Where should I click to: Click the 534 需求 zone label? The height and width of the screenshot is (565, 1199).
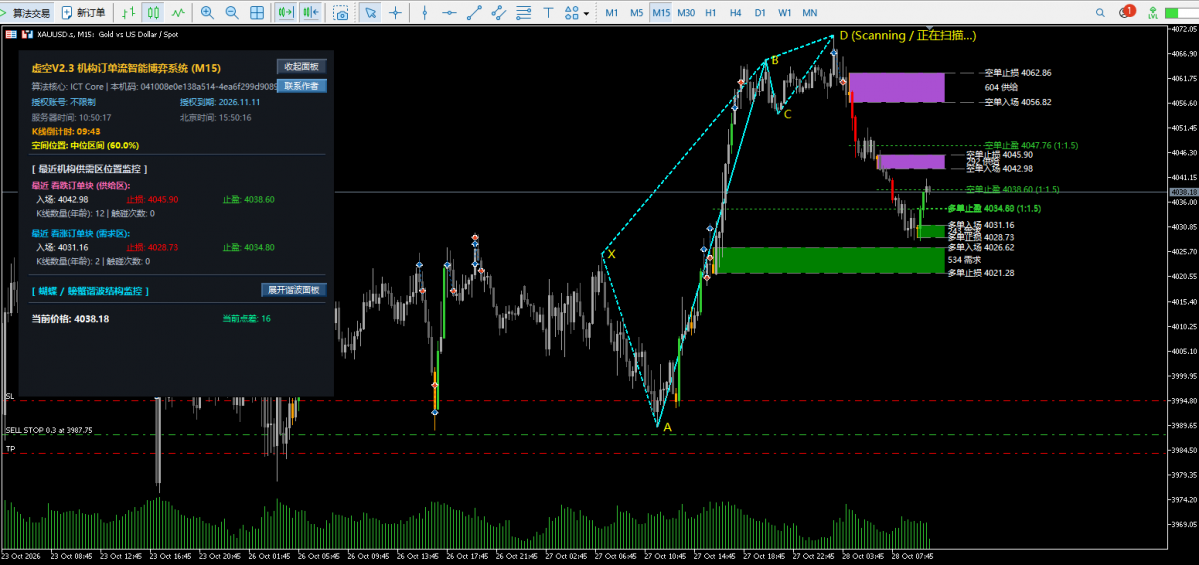pyautogui.click(x=965, y=260)
